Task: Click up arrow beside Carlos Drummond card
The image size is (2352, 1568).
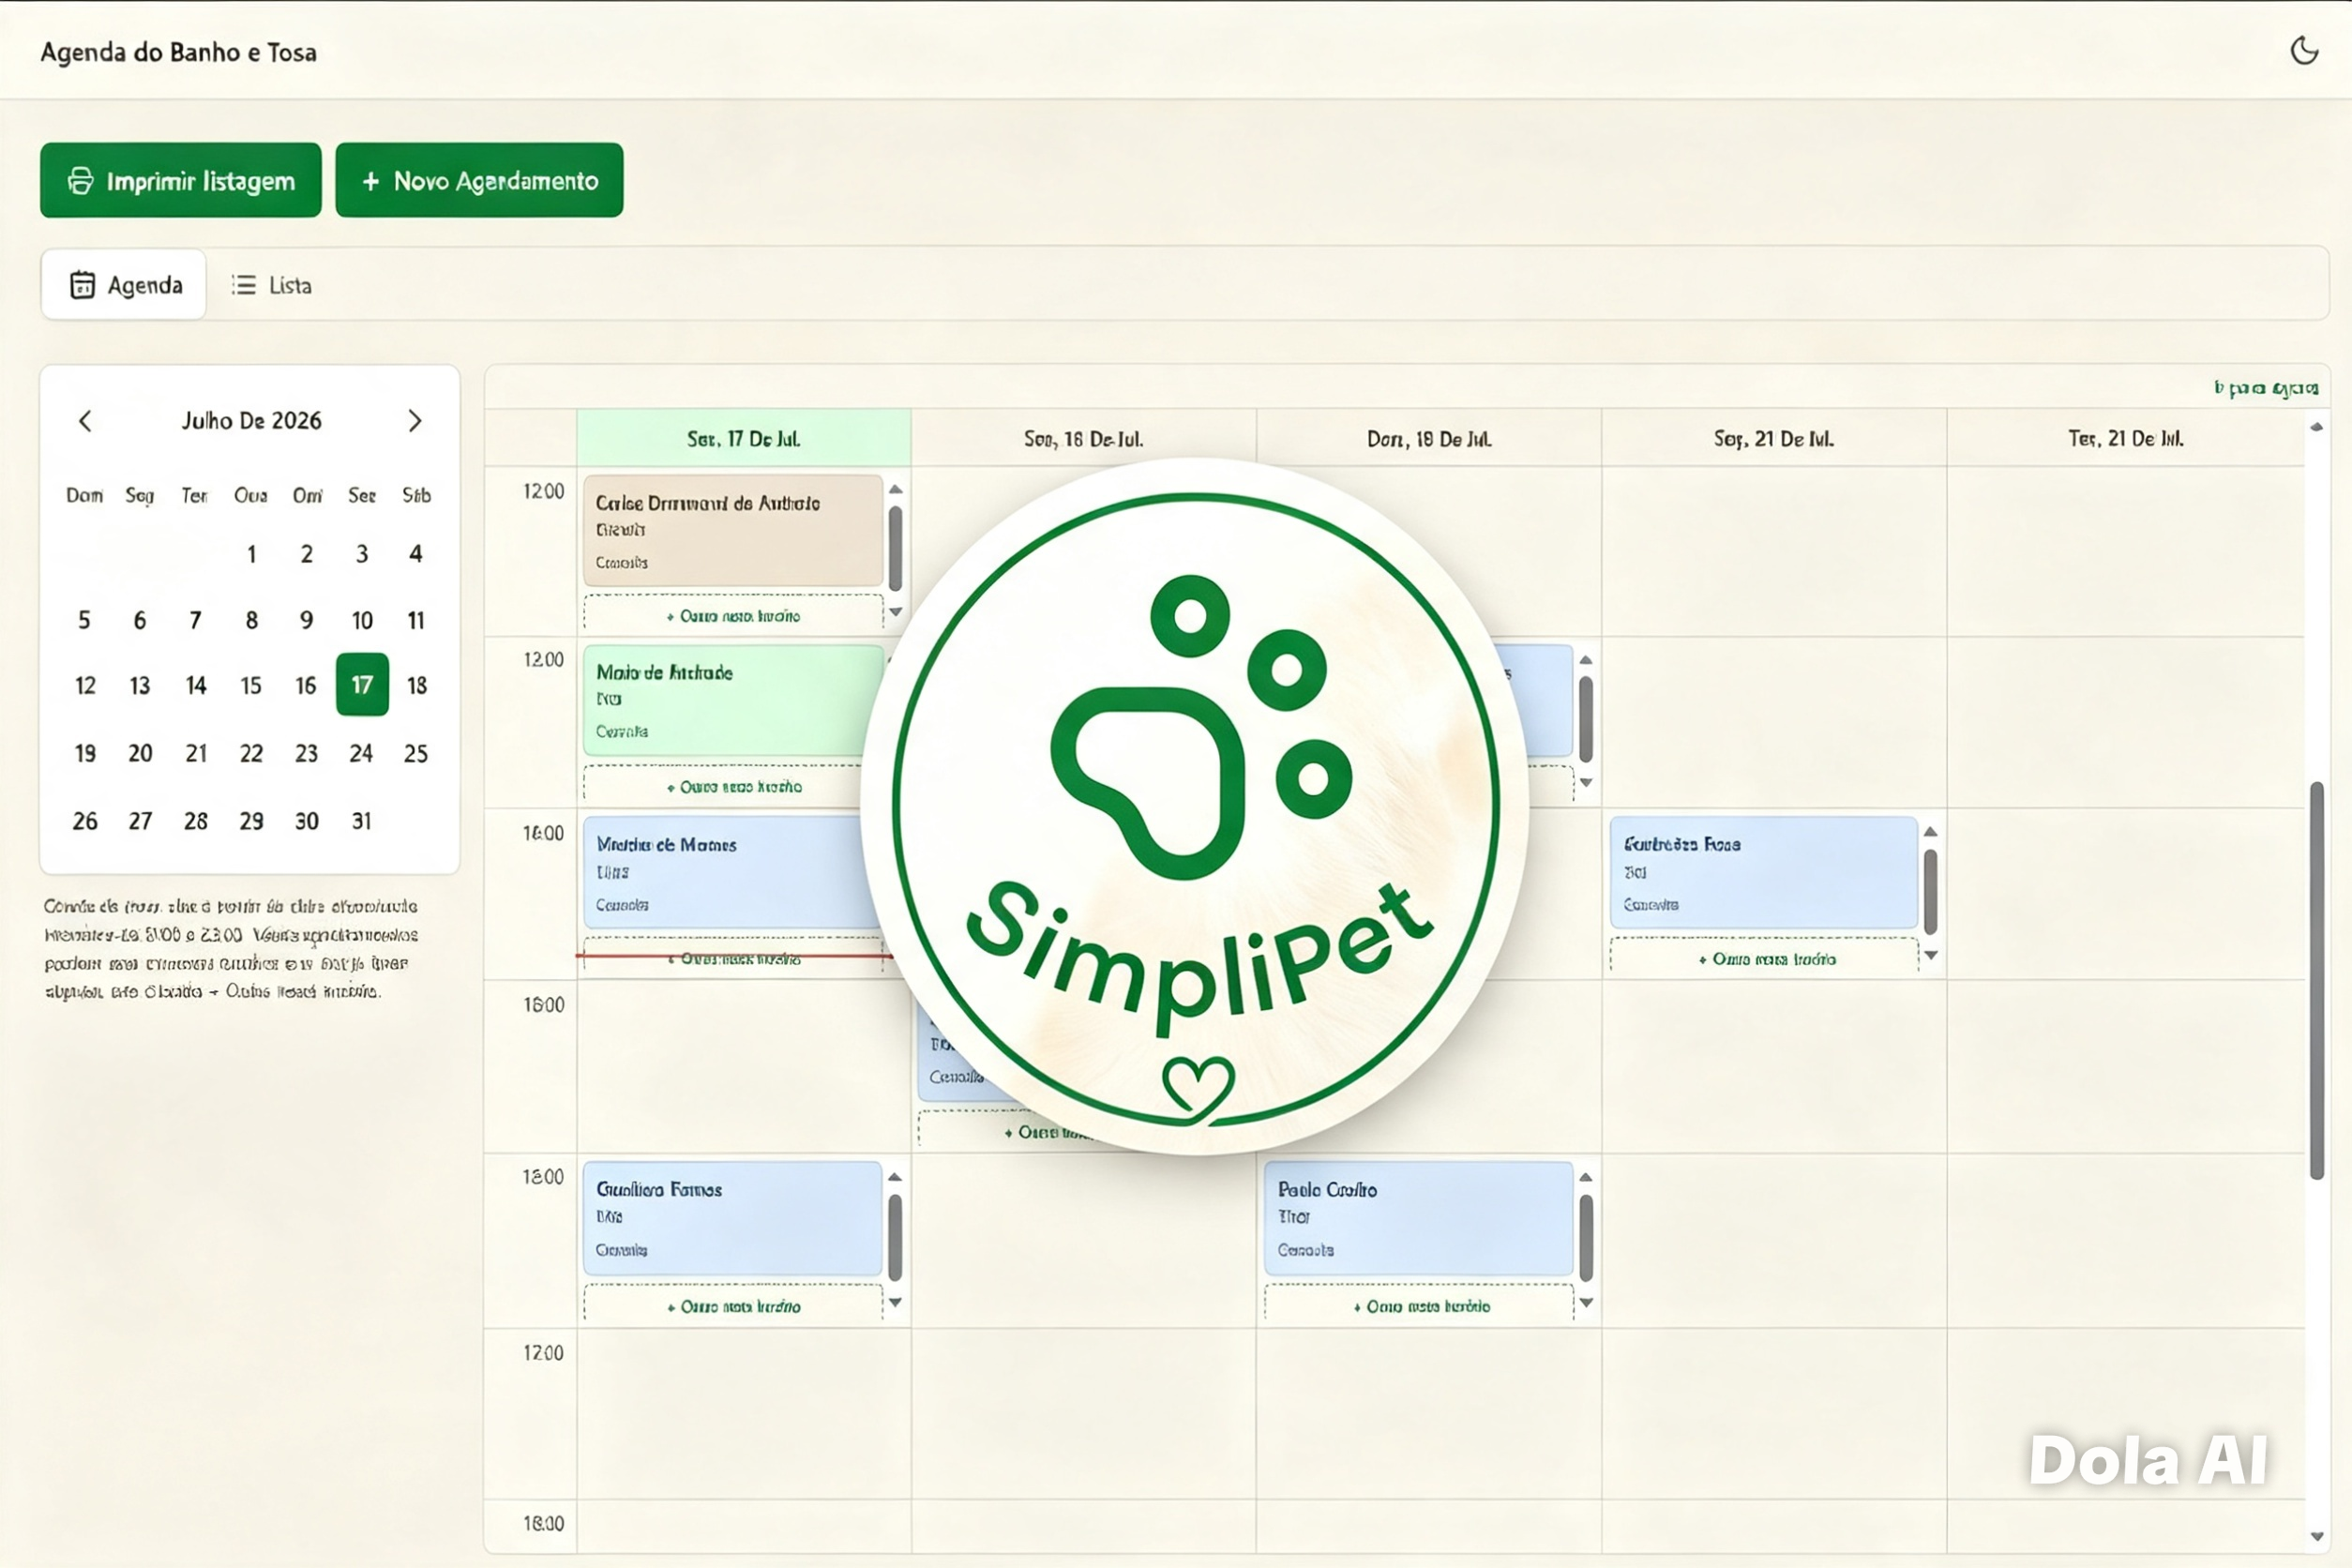Action: pyautogui.click(x=896, y=489)
